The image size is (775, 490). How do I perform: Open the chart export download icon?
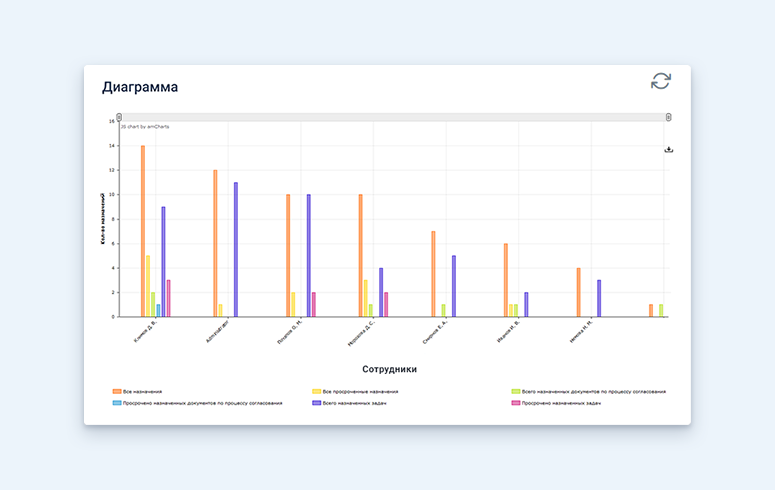click(668, 150)
